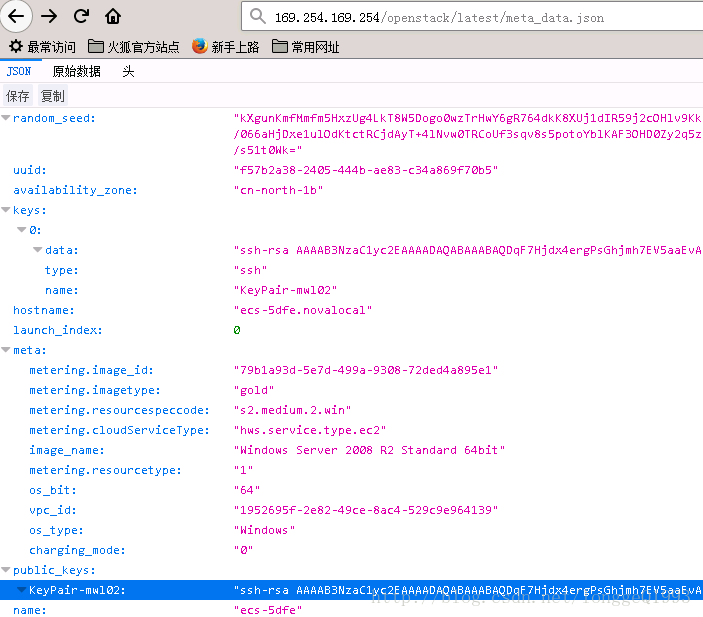Open the 最常访问 gear bookmark icon
Screen dimensions: 703x617
click(x=16, y=46)
